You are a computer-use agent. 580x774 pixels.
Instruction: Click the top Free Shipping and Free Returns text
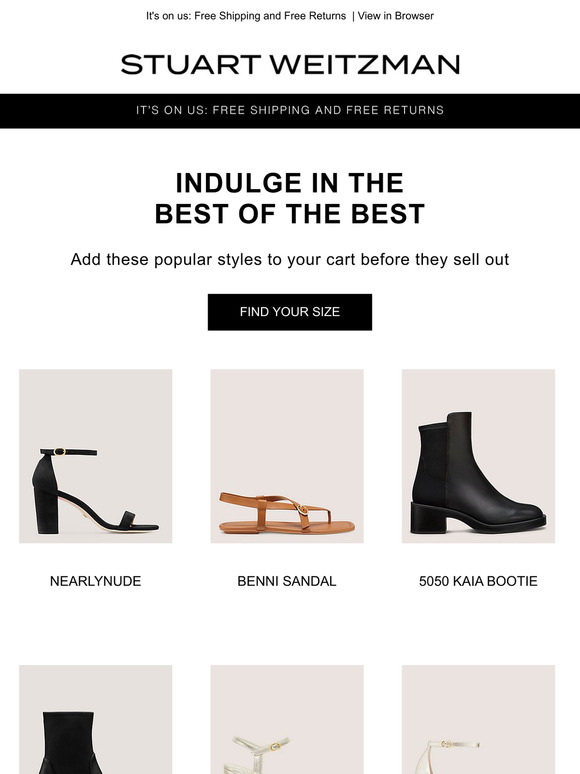point(246,16)
